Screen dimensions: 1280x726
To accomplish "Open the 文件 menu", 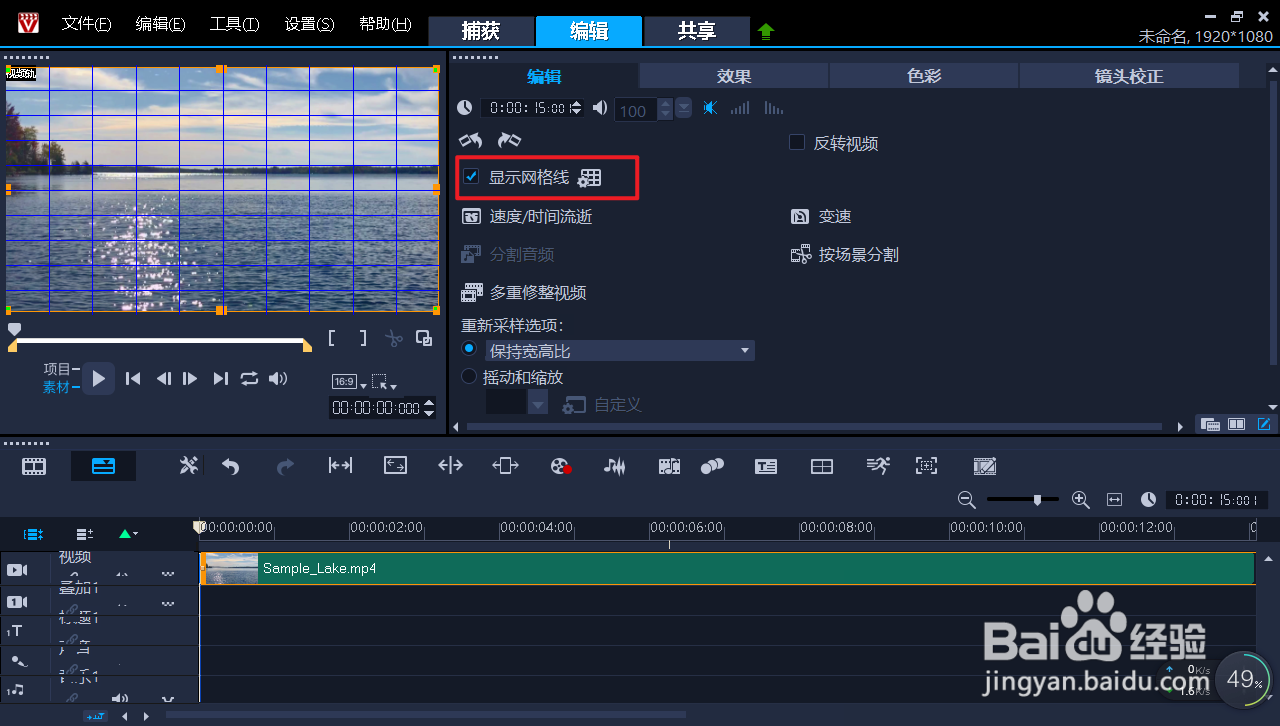I will point(86,24).
